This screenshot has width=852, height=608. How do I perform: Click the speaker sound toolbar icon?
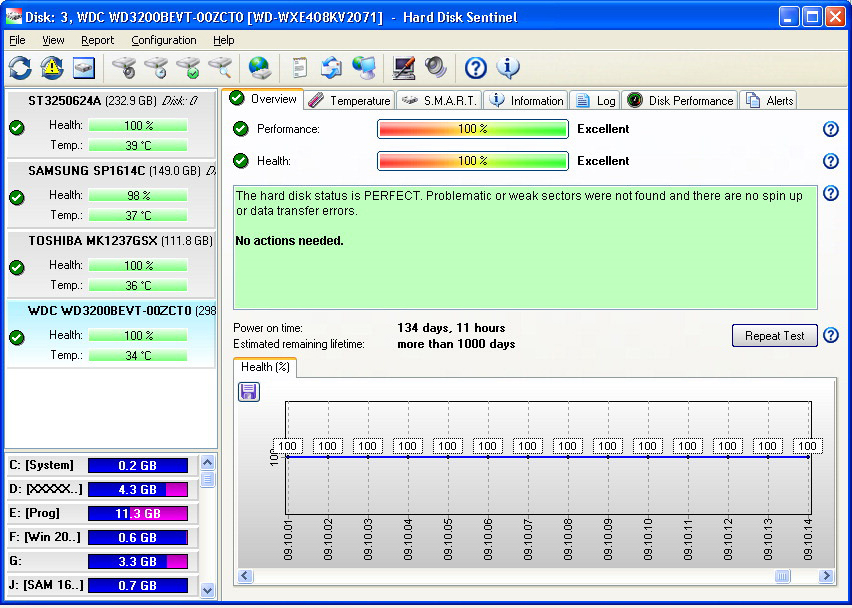click(x=436, y=68)
